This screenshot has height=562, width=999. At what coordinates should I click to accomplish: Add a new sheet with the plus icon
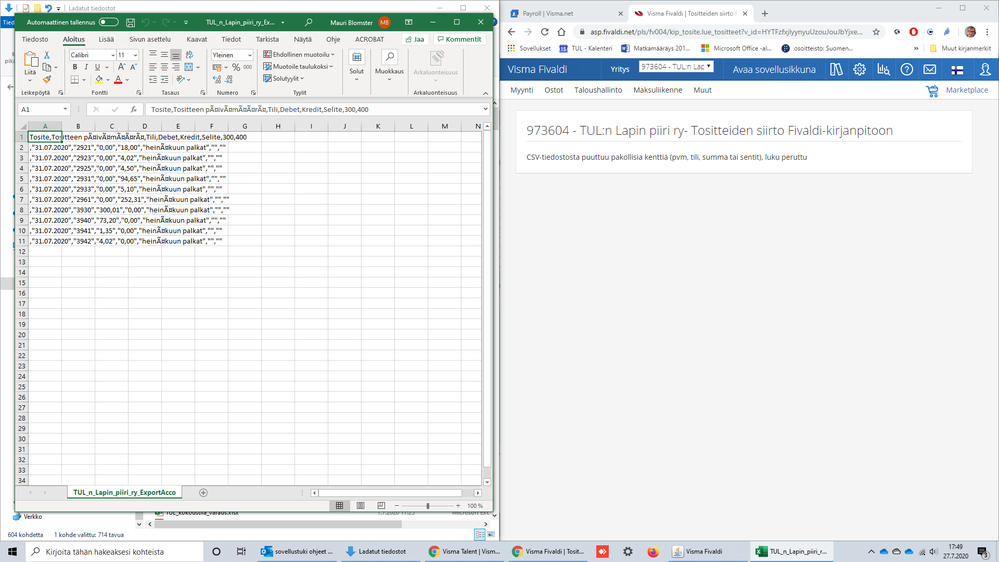(x=203, y=493)
